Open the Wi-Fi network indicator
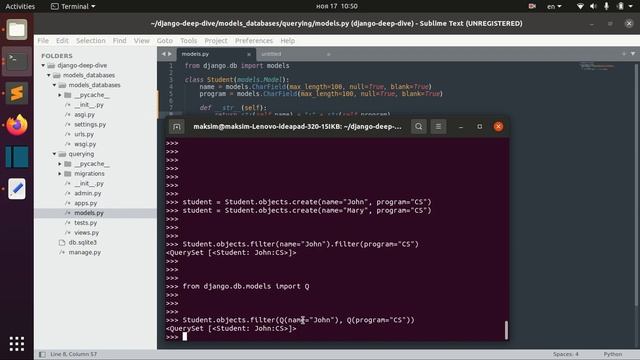 (580, 6)
